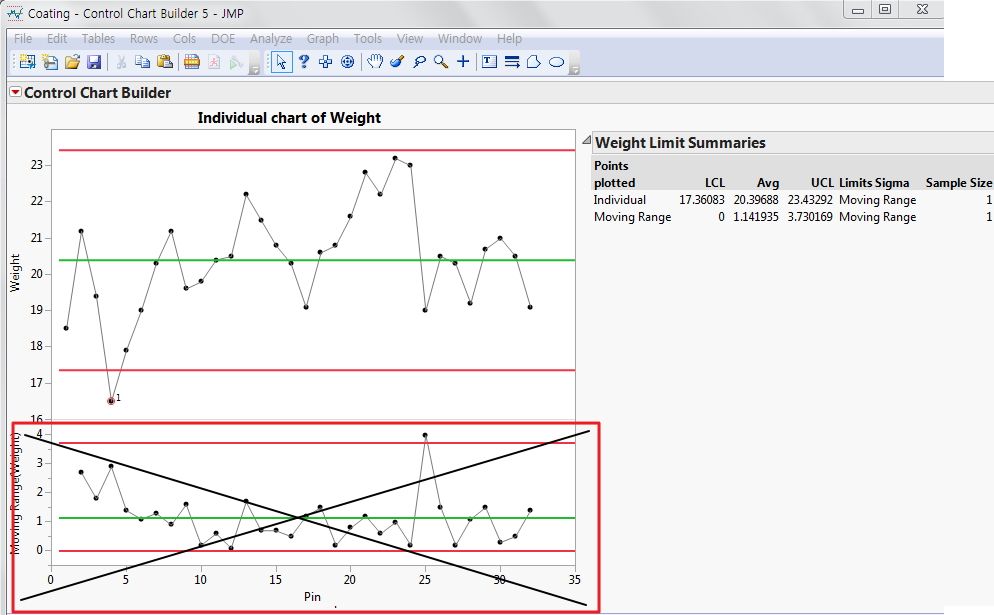Open the Analyze menu
994x615 pixels.
point(271,38)
